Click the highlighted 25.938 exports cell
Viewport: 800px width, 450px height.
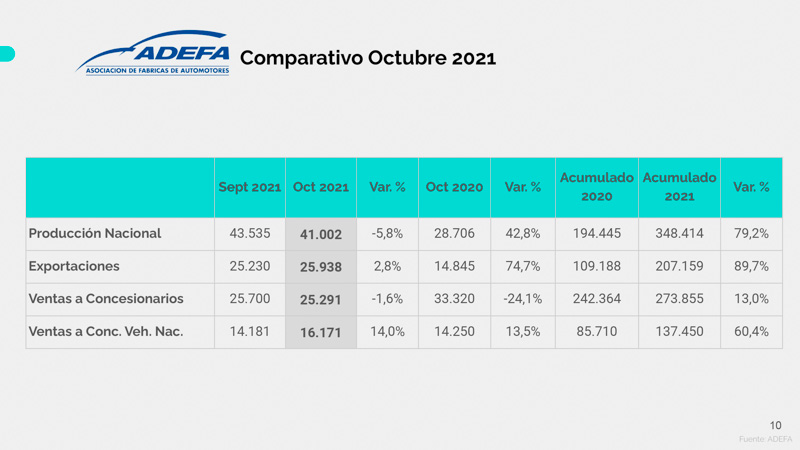(321, 267)
